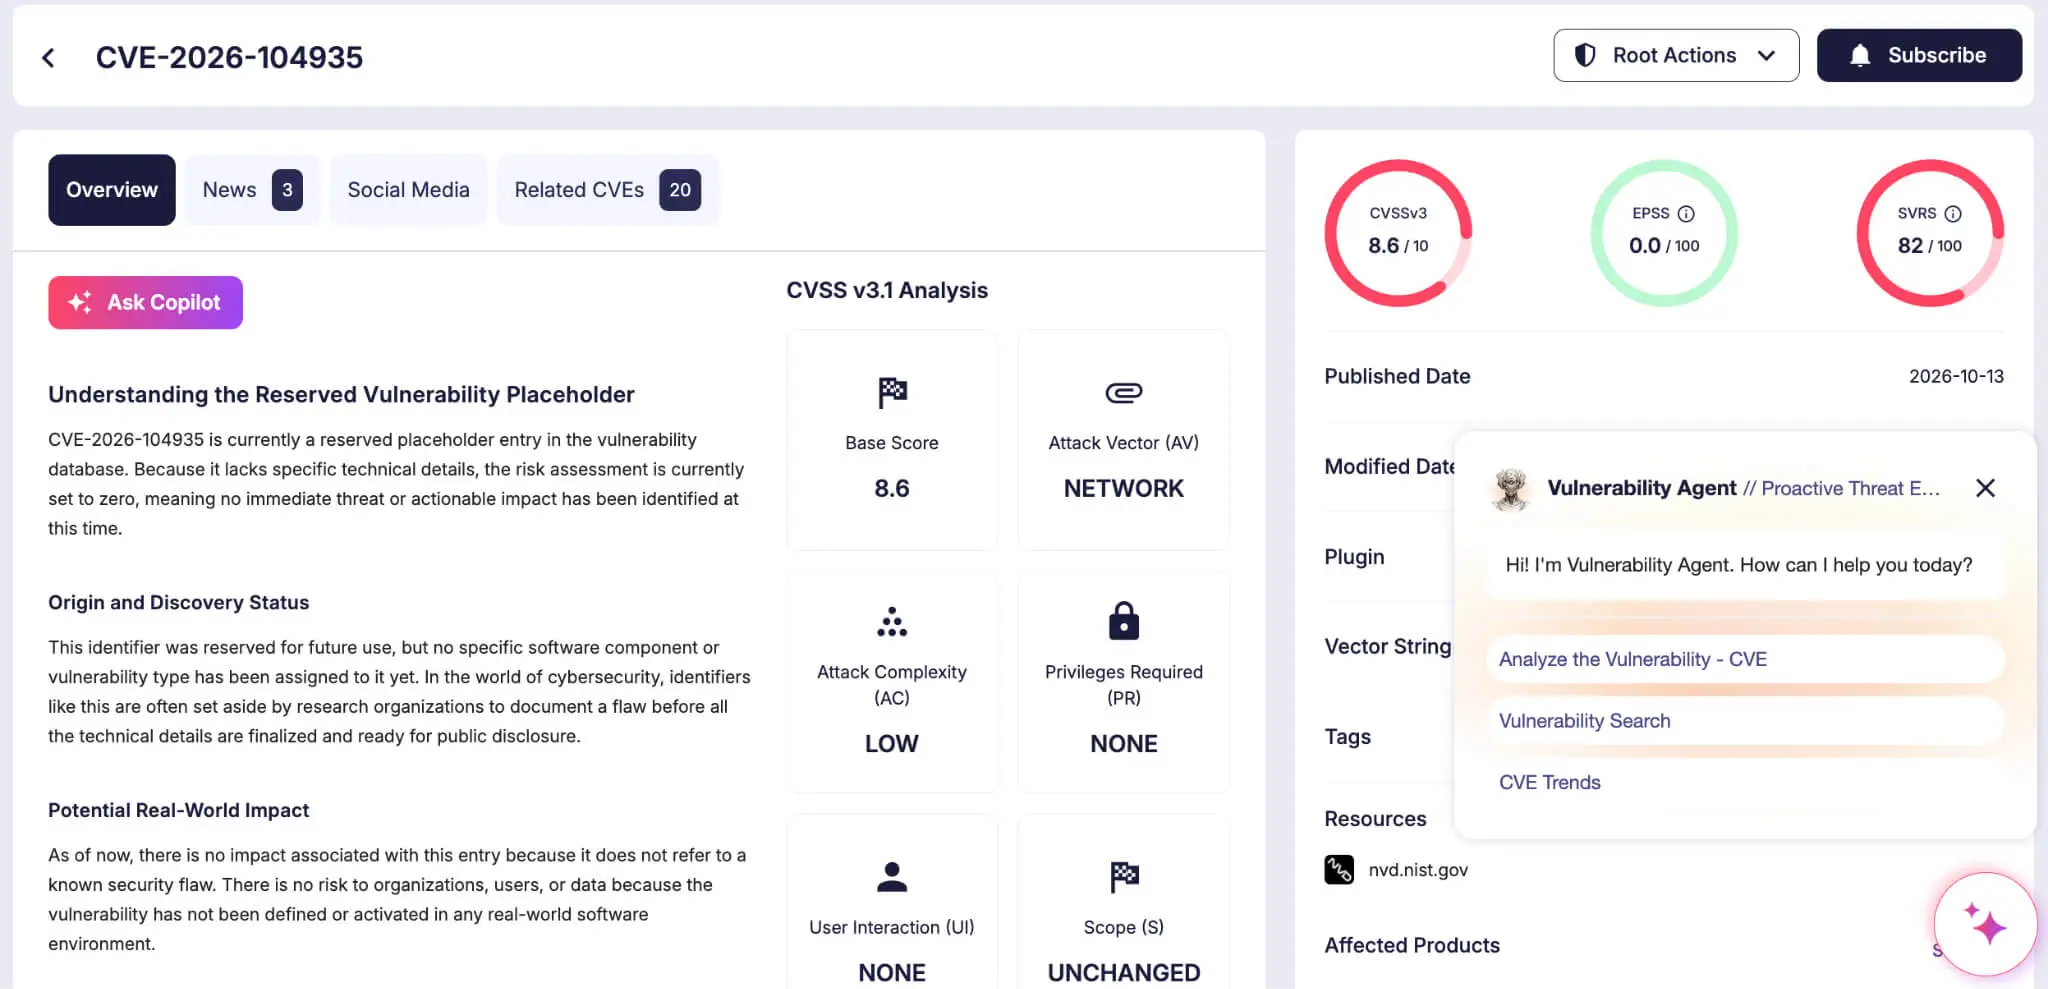Click the Resources heading
Image resolution: width=2048 pixels, height=989 pixels.
1375,819
